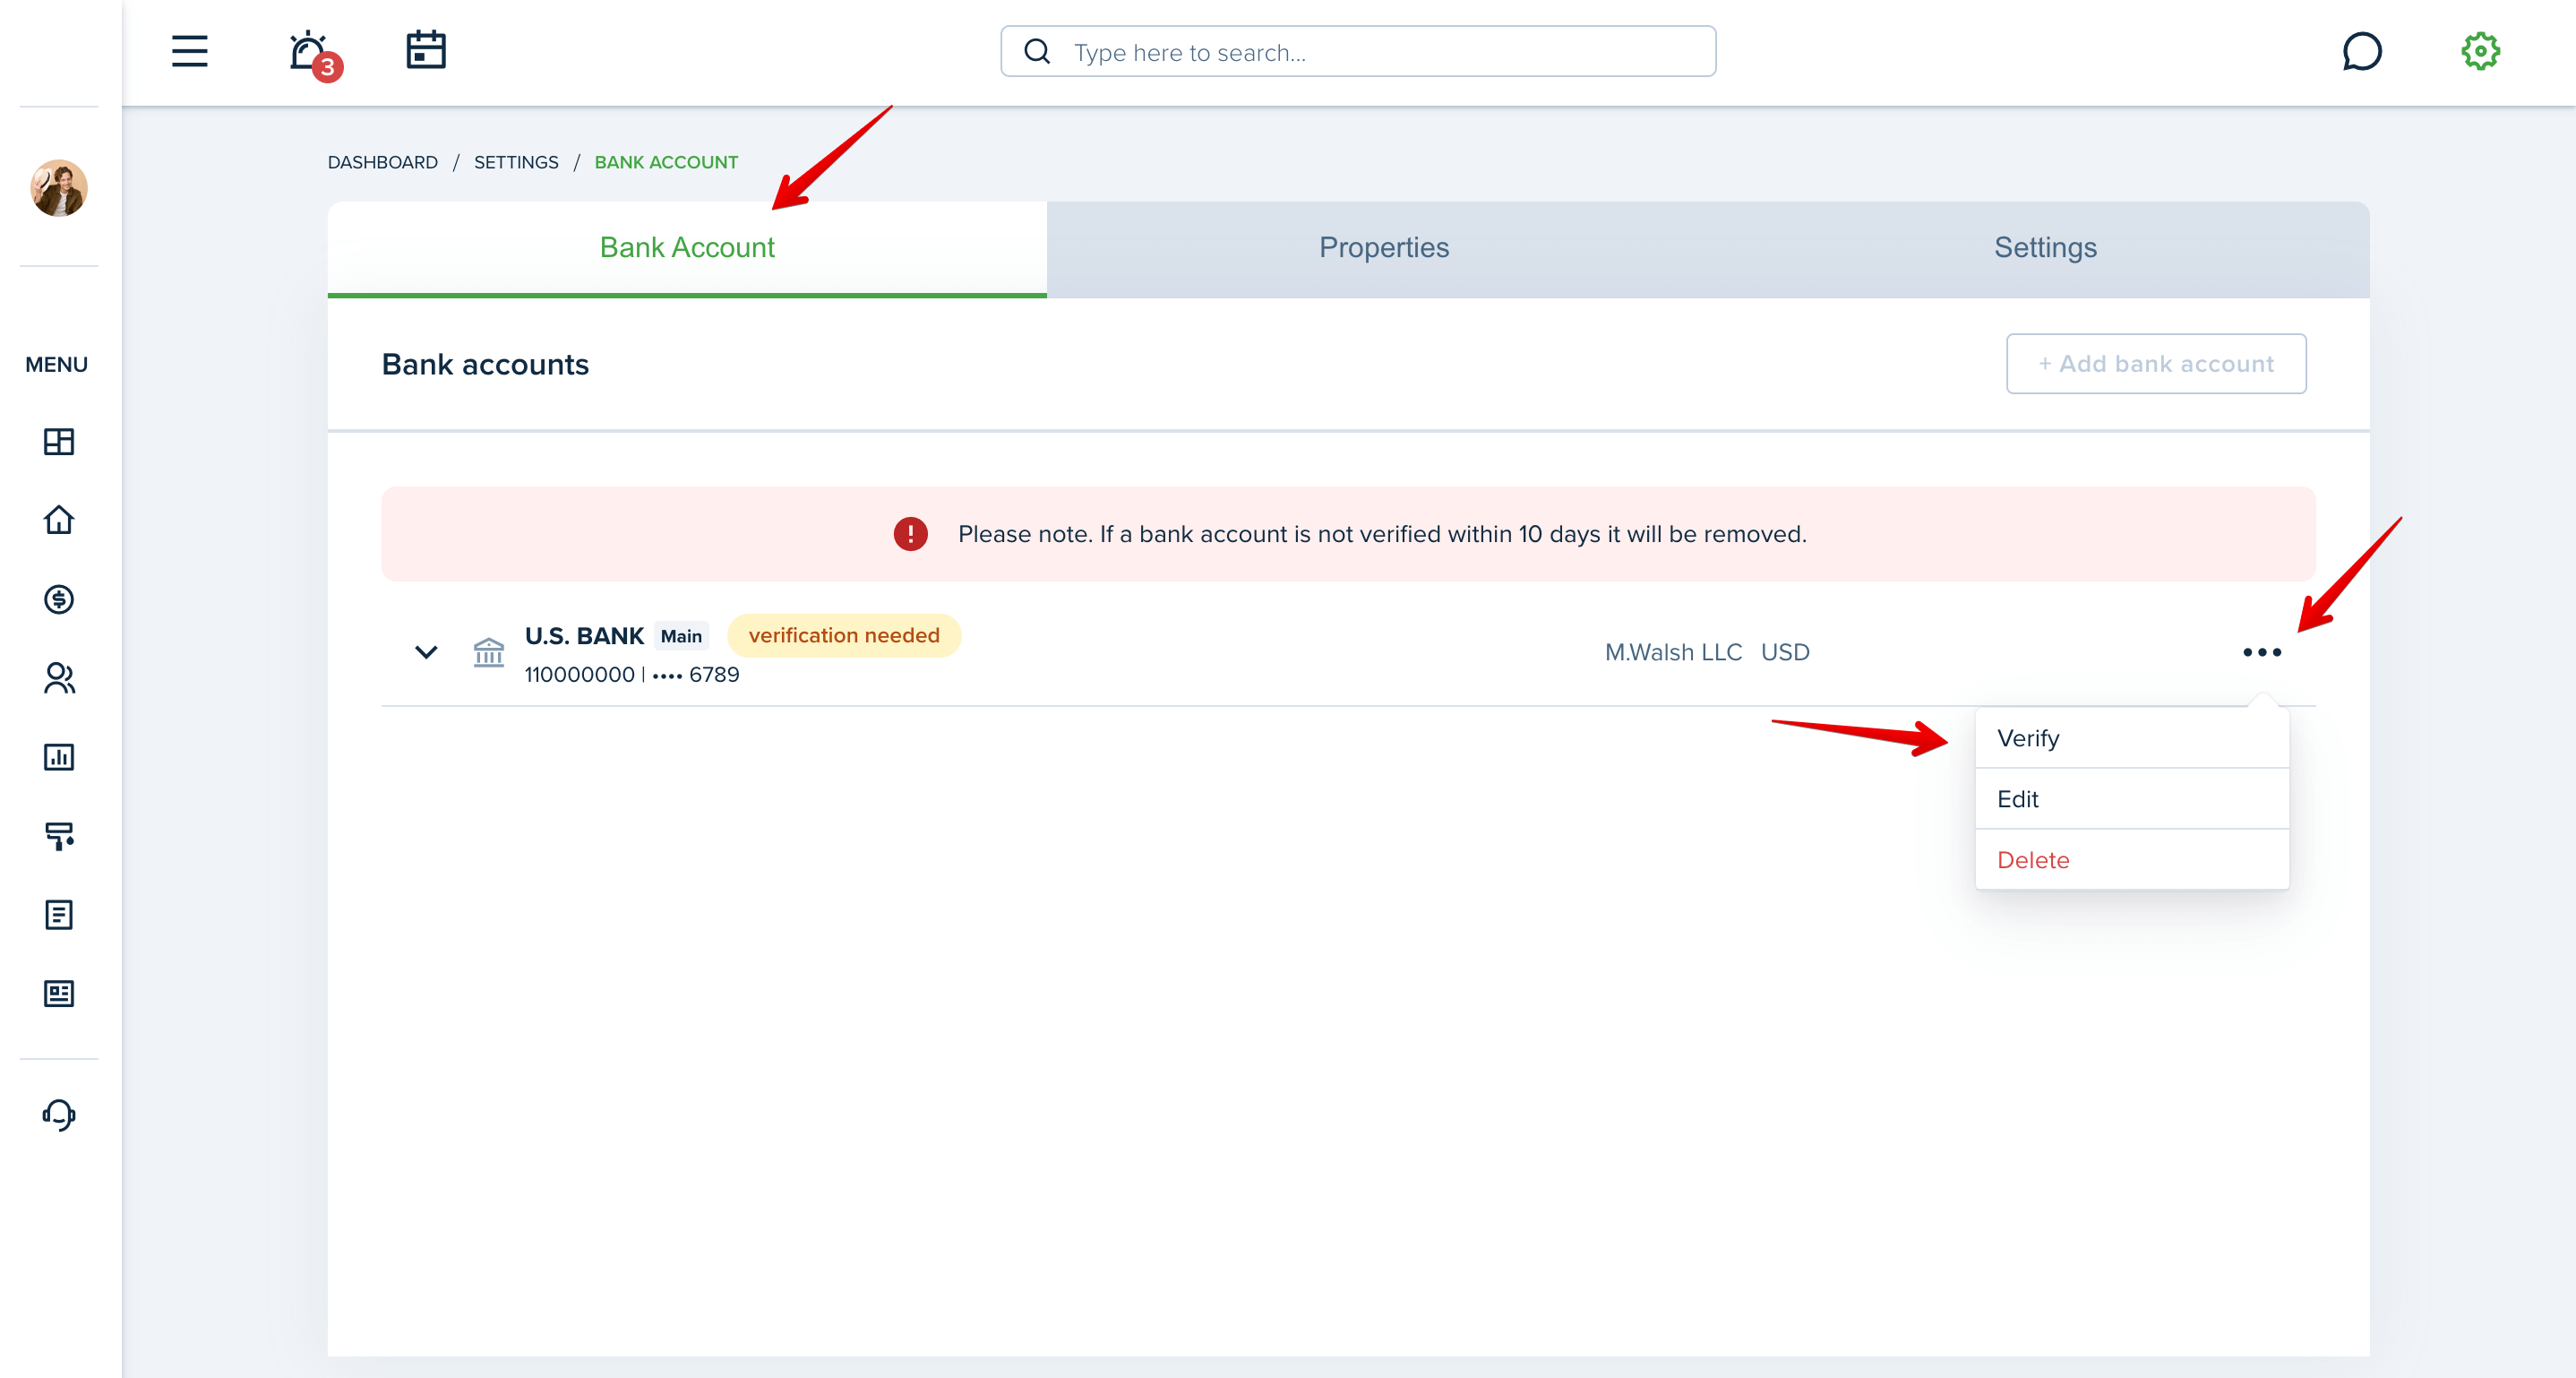Screen dimensions: 2576x1378
Task: Open the home properties icon in sidebar
Action: 59,520
